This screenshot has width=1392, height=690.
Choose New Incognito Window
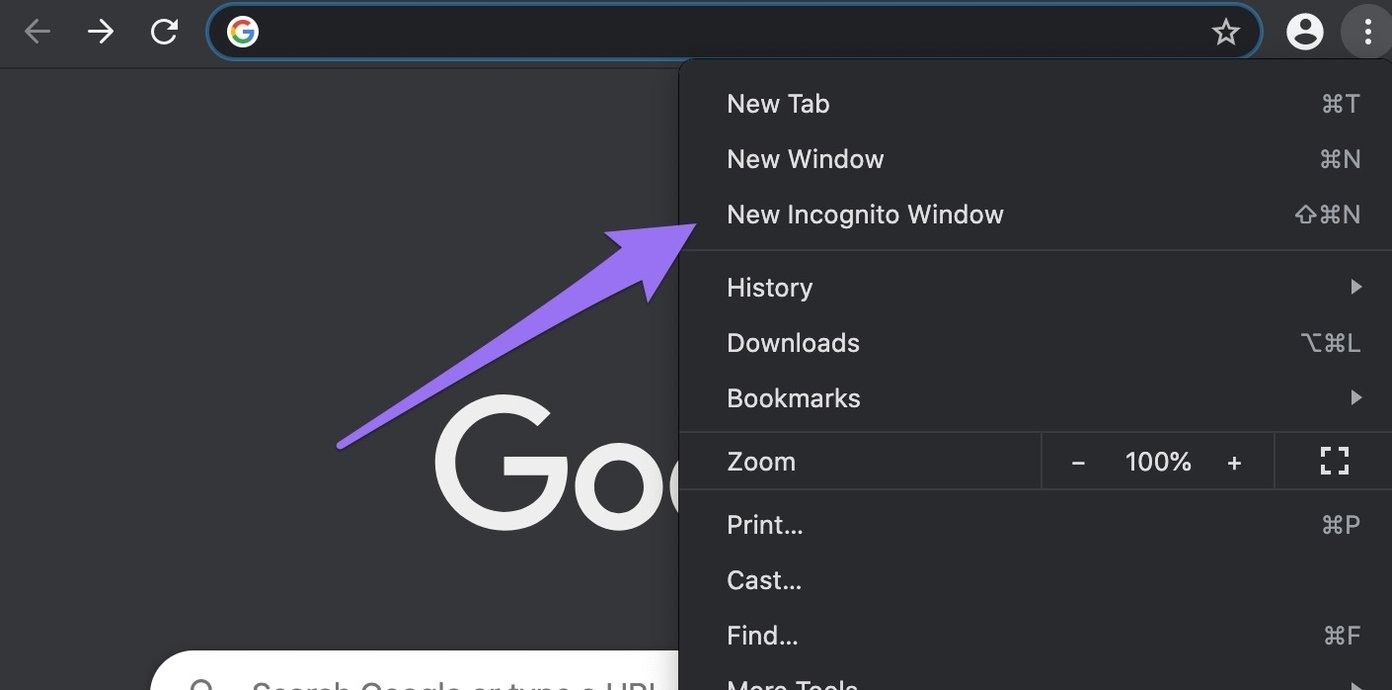(865, 215)
